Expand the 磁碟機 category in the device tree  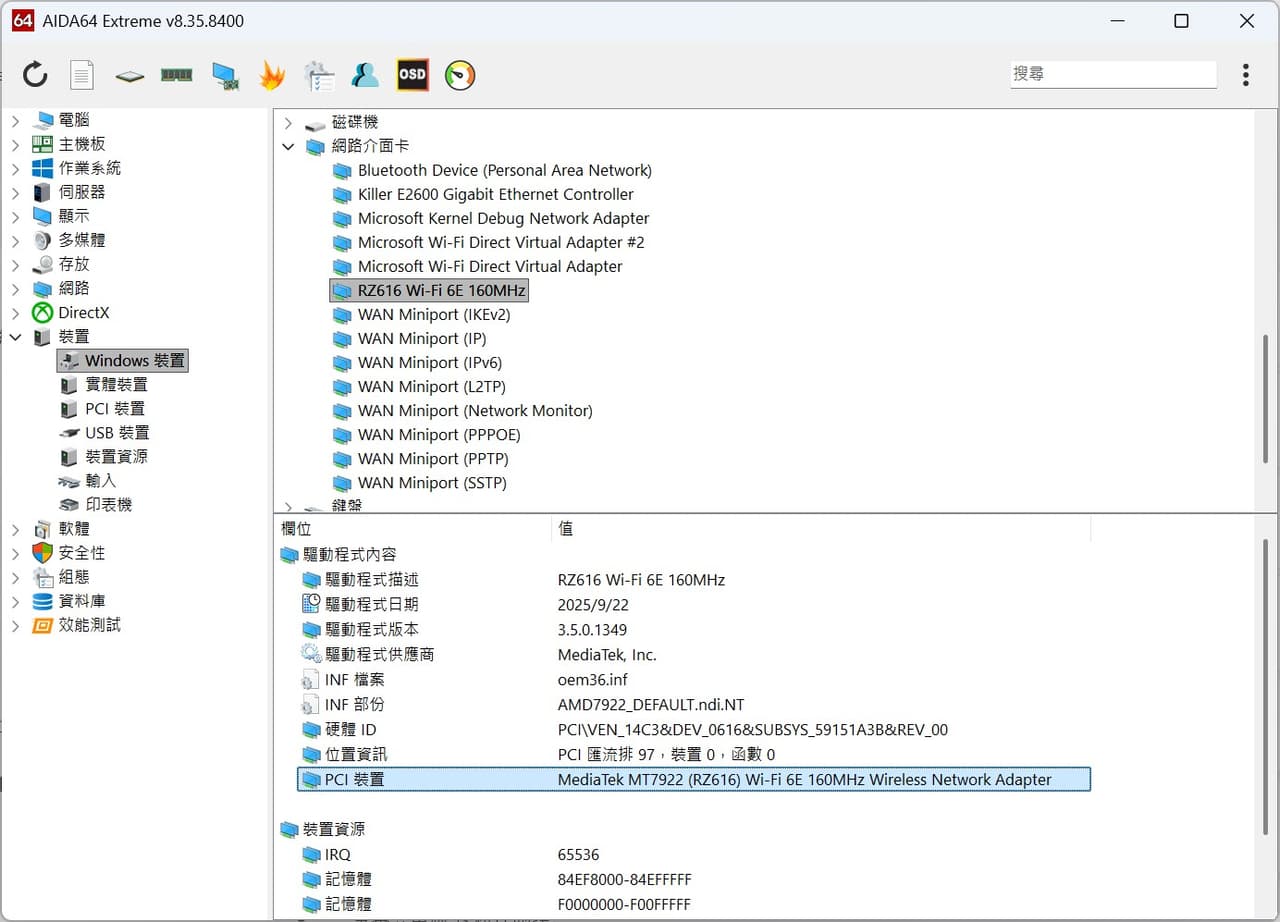pos(288,122)
